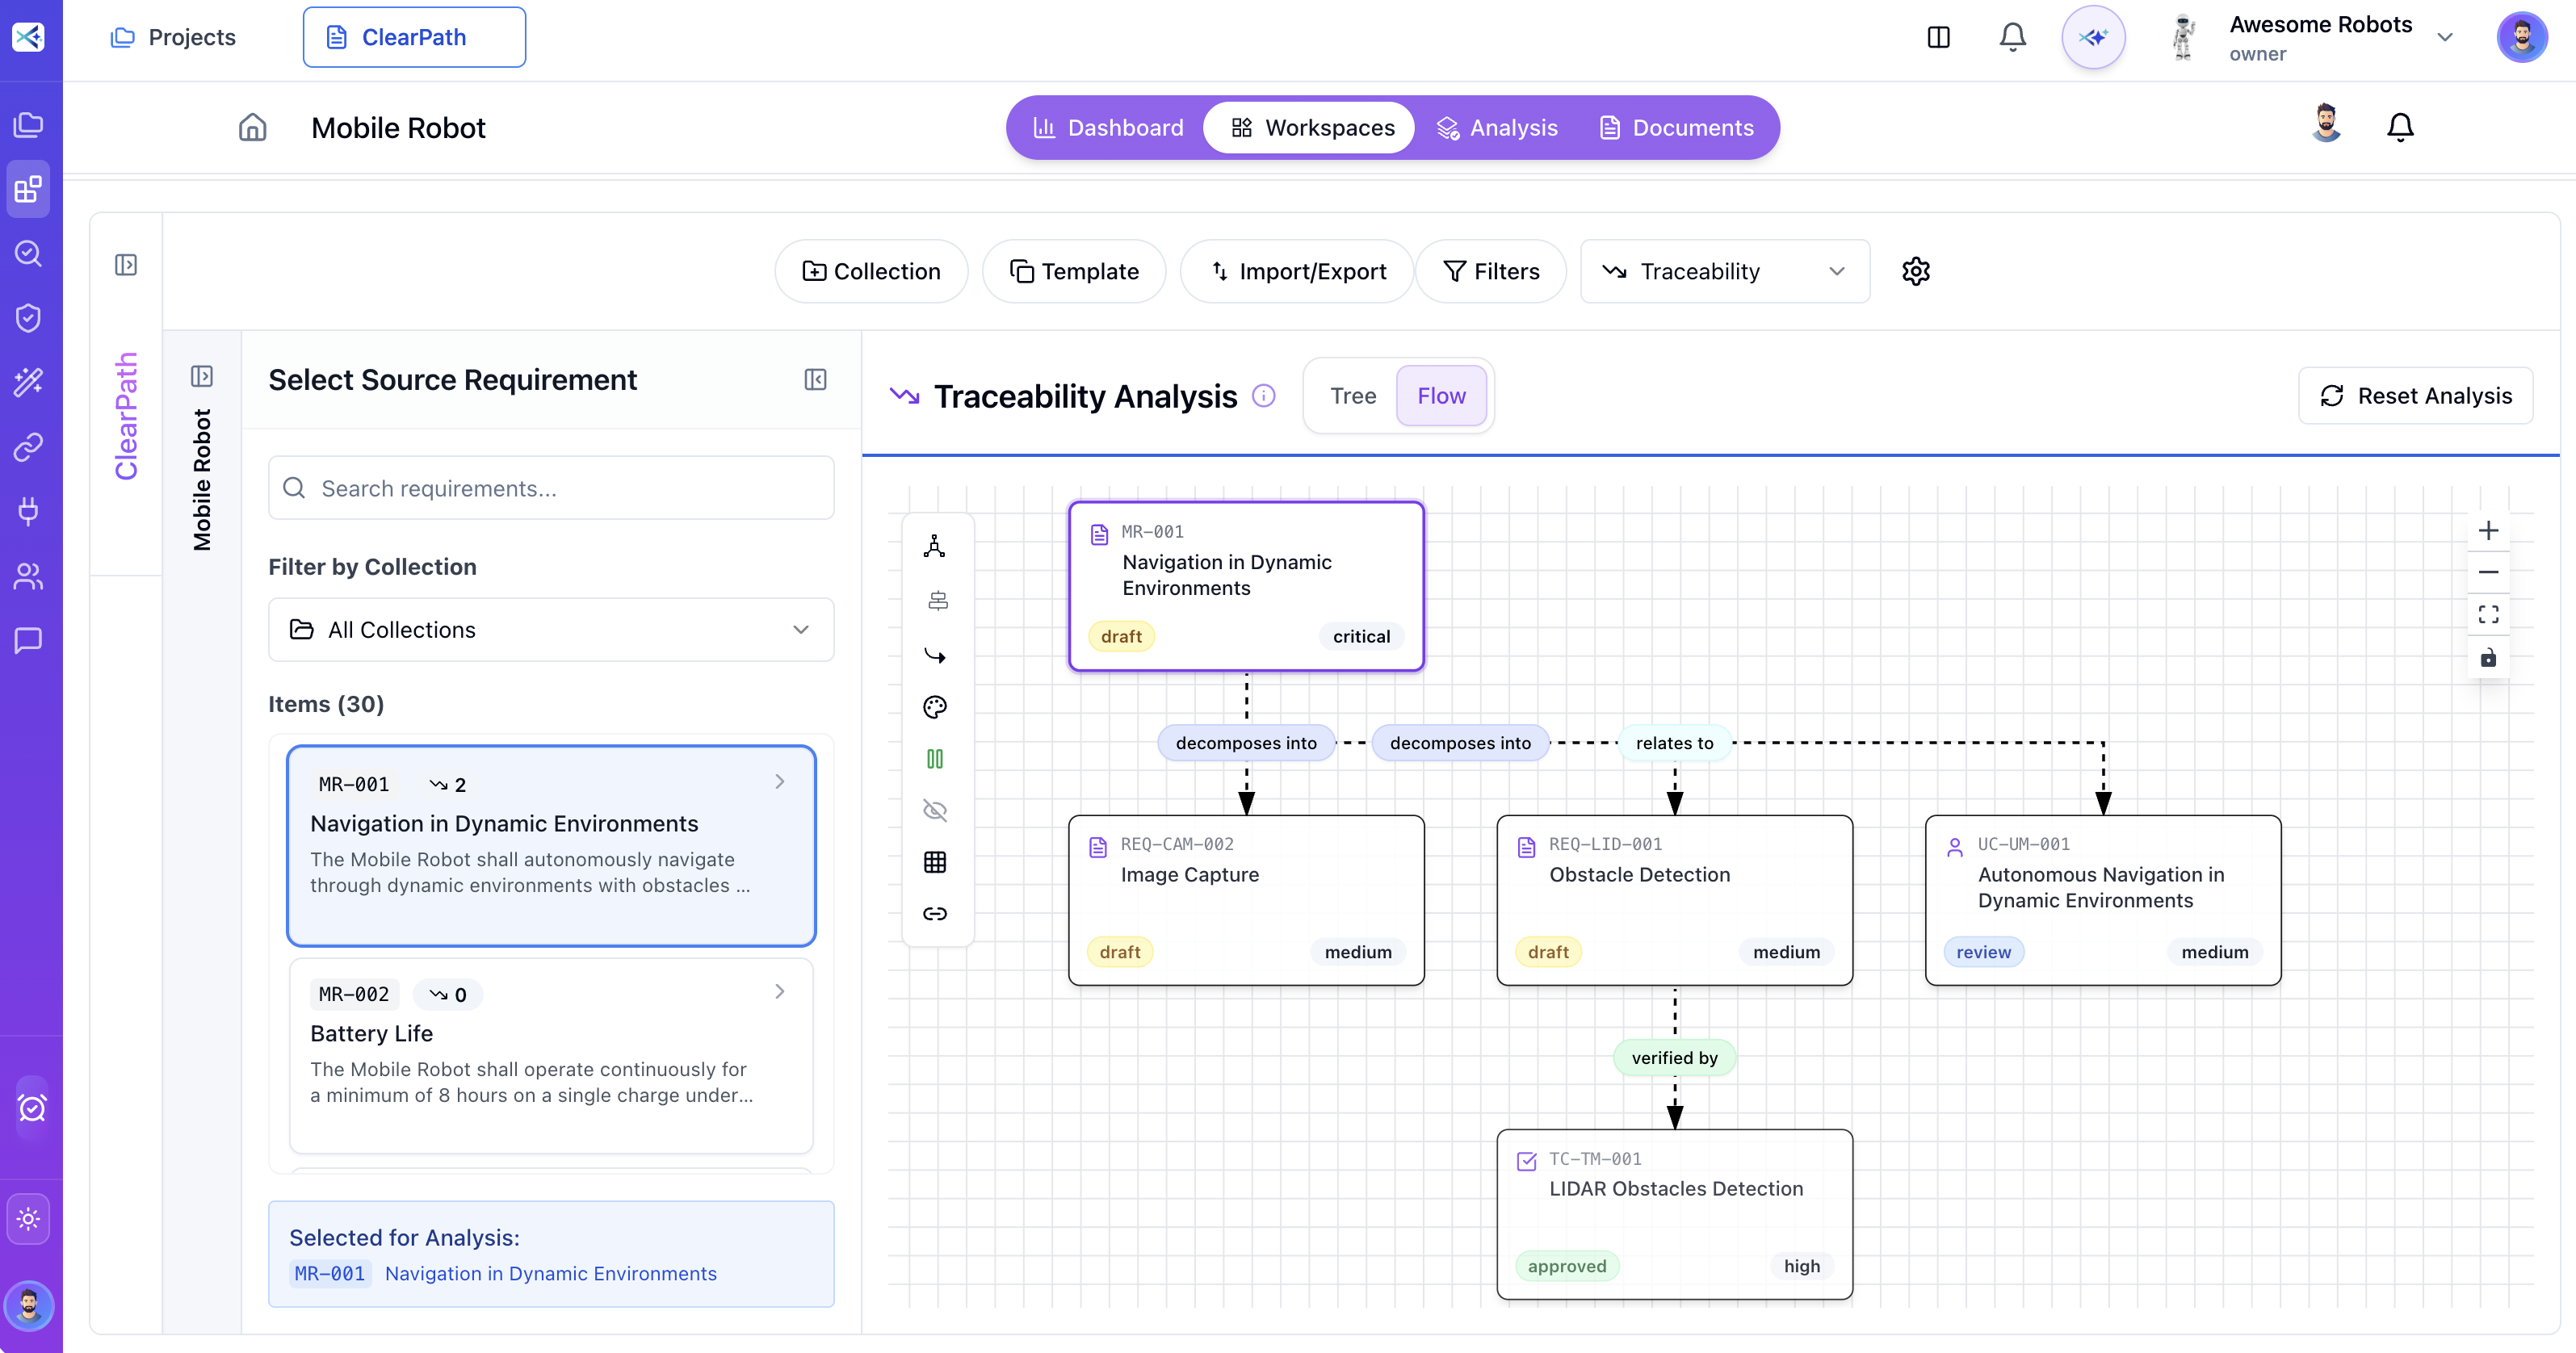Image resolution: width=2576 pixels, height=1353 pixels.
Task: Select the hierarchy layout tool in the canvas toolbar
Action: pyautogui.click(x=936, y=546)
